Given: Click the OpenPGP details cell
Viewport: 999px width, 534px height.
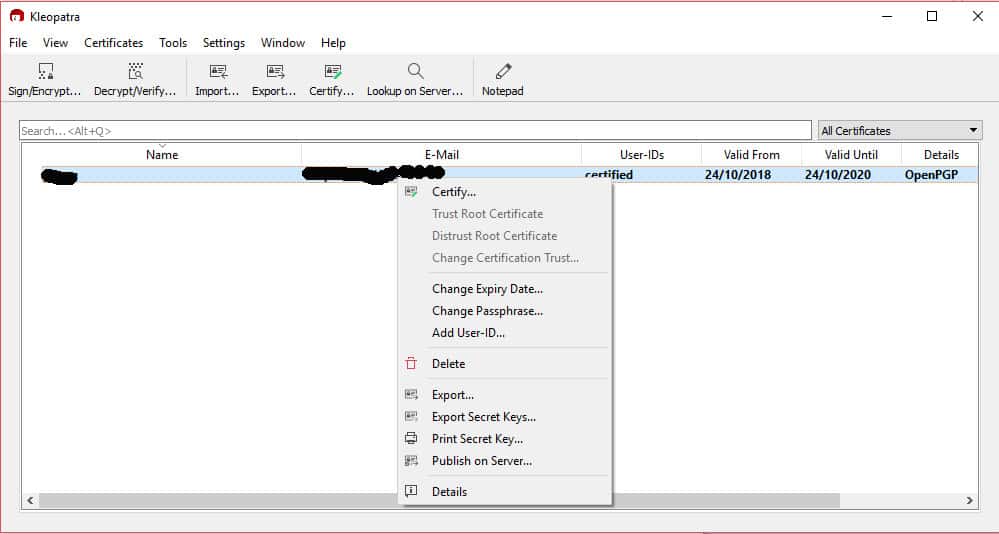Looking at the screenshot, I should coord(931,175).
